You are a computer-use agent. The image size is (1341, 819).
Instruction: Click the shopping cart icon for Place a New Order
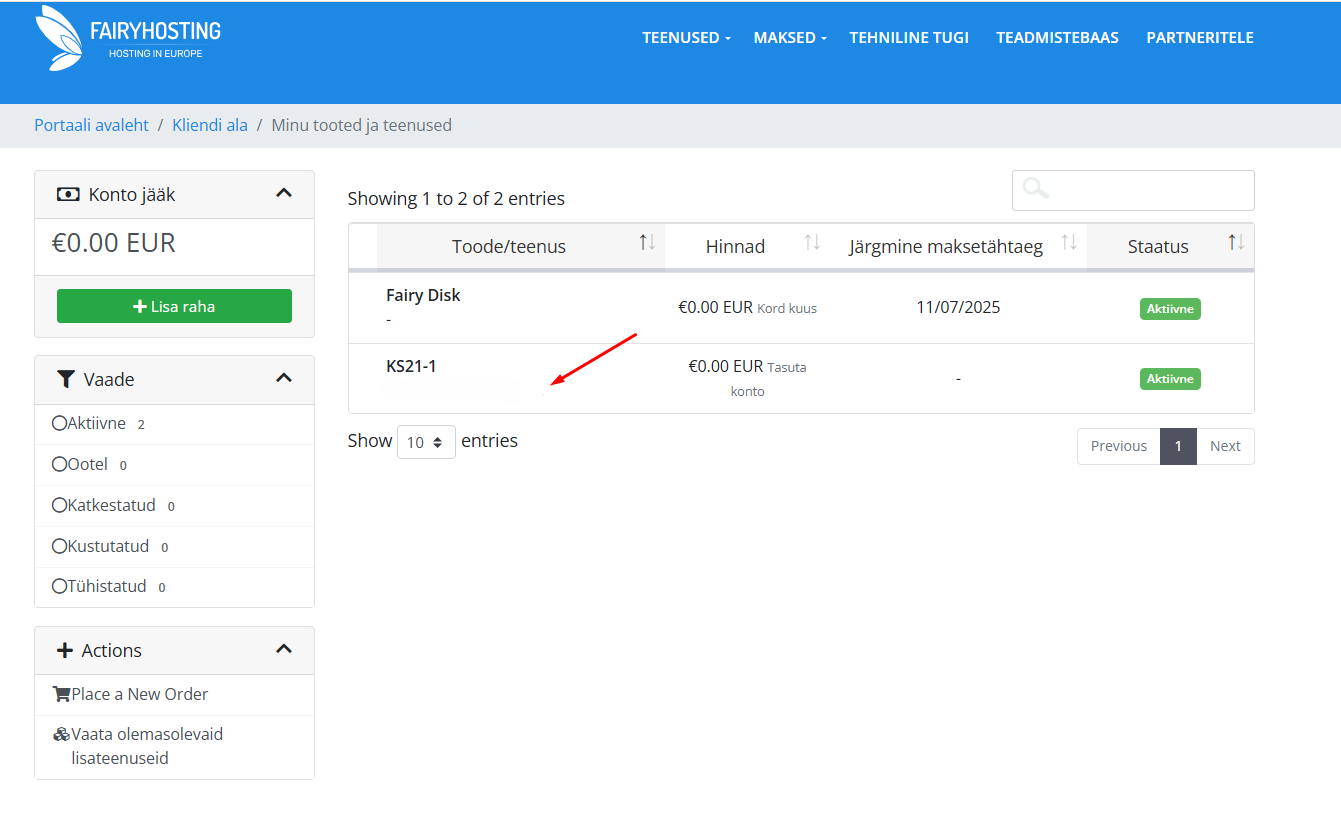(61, 694)
